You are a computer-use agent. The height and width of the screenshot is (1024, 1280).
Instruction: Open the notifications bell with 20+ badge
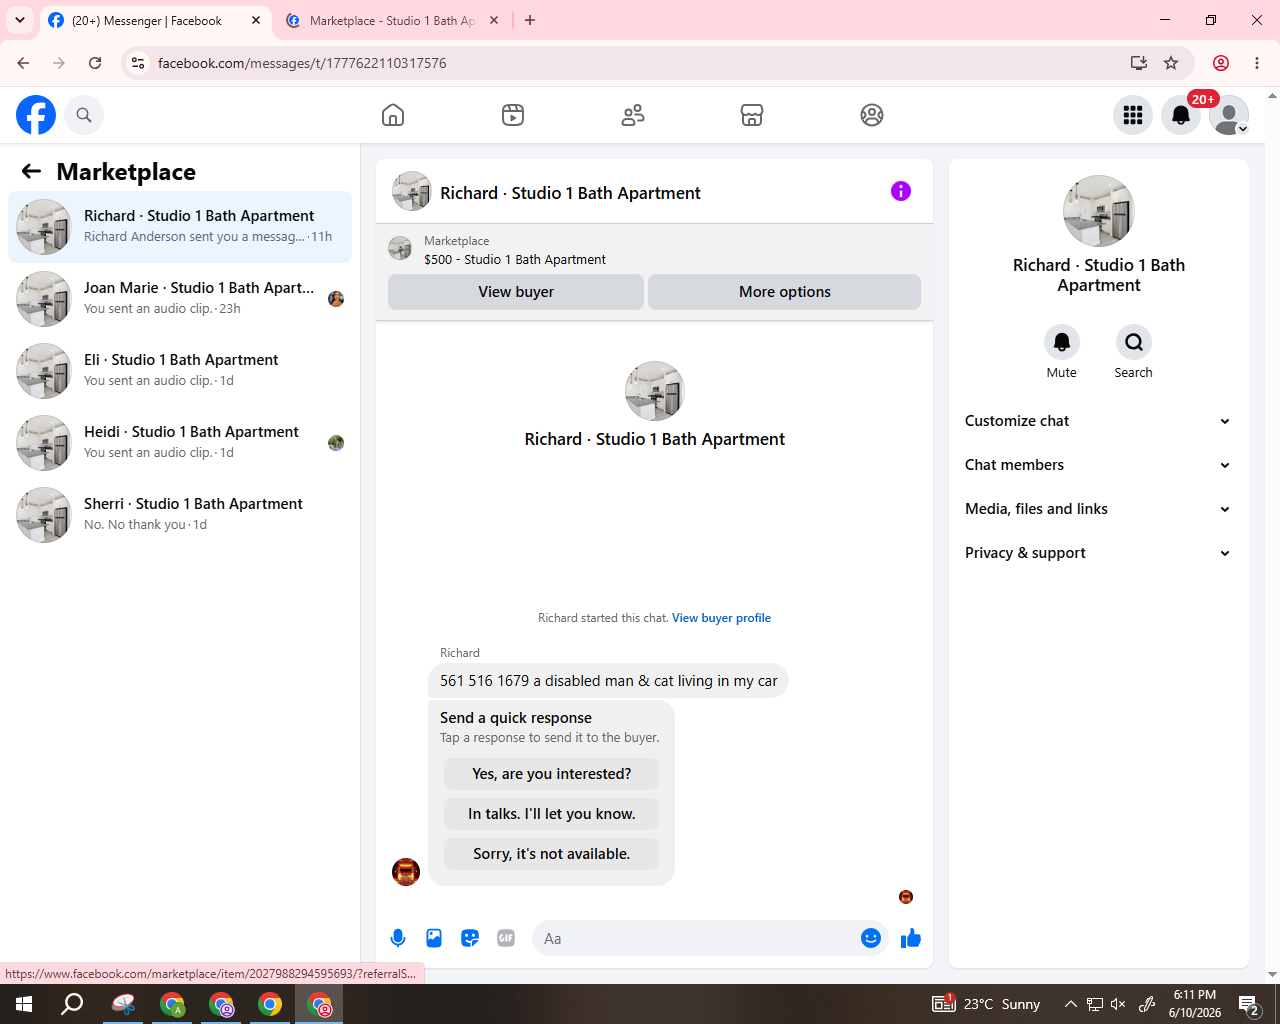coord(1181,115)
